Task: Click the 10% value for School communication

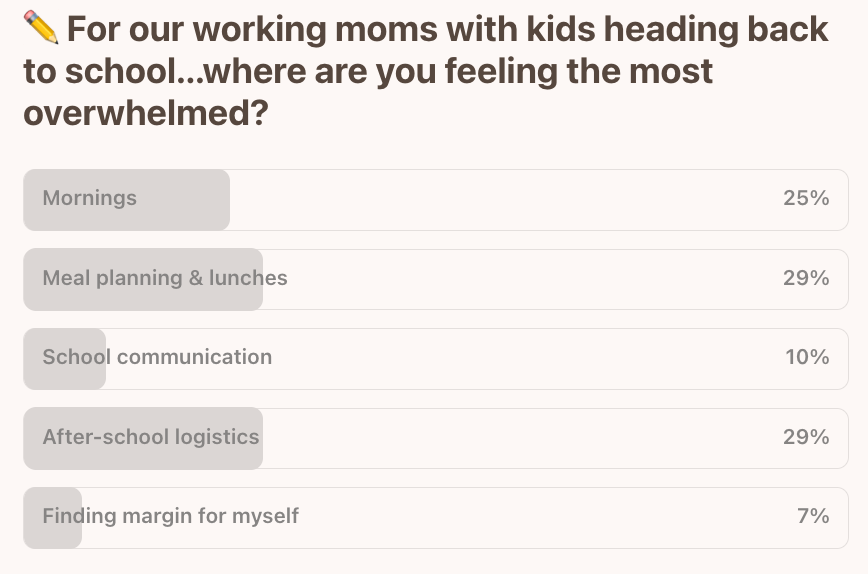Action: (x=807, y=357)
